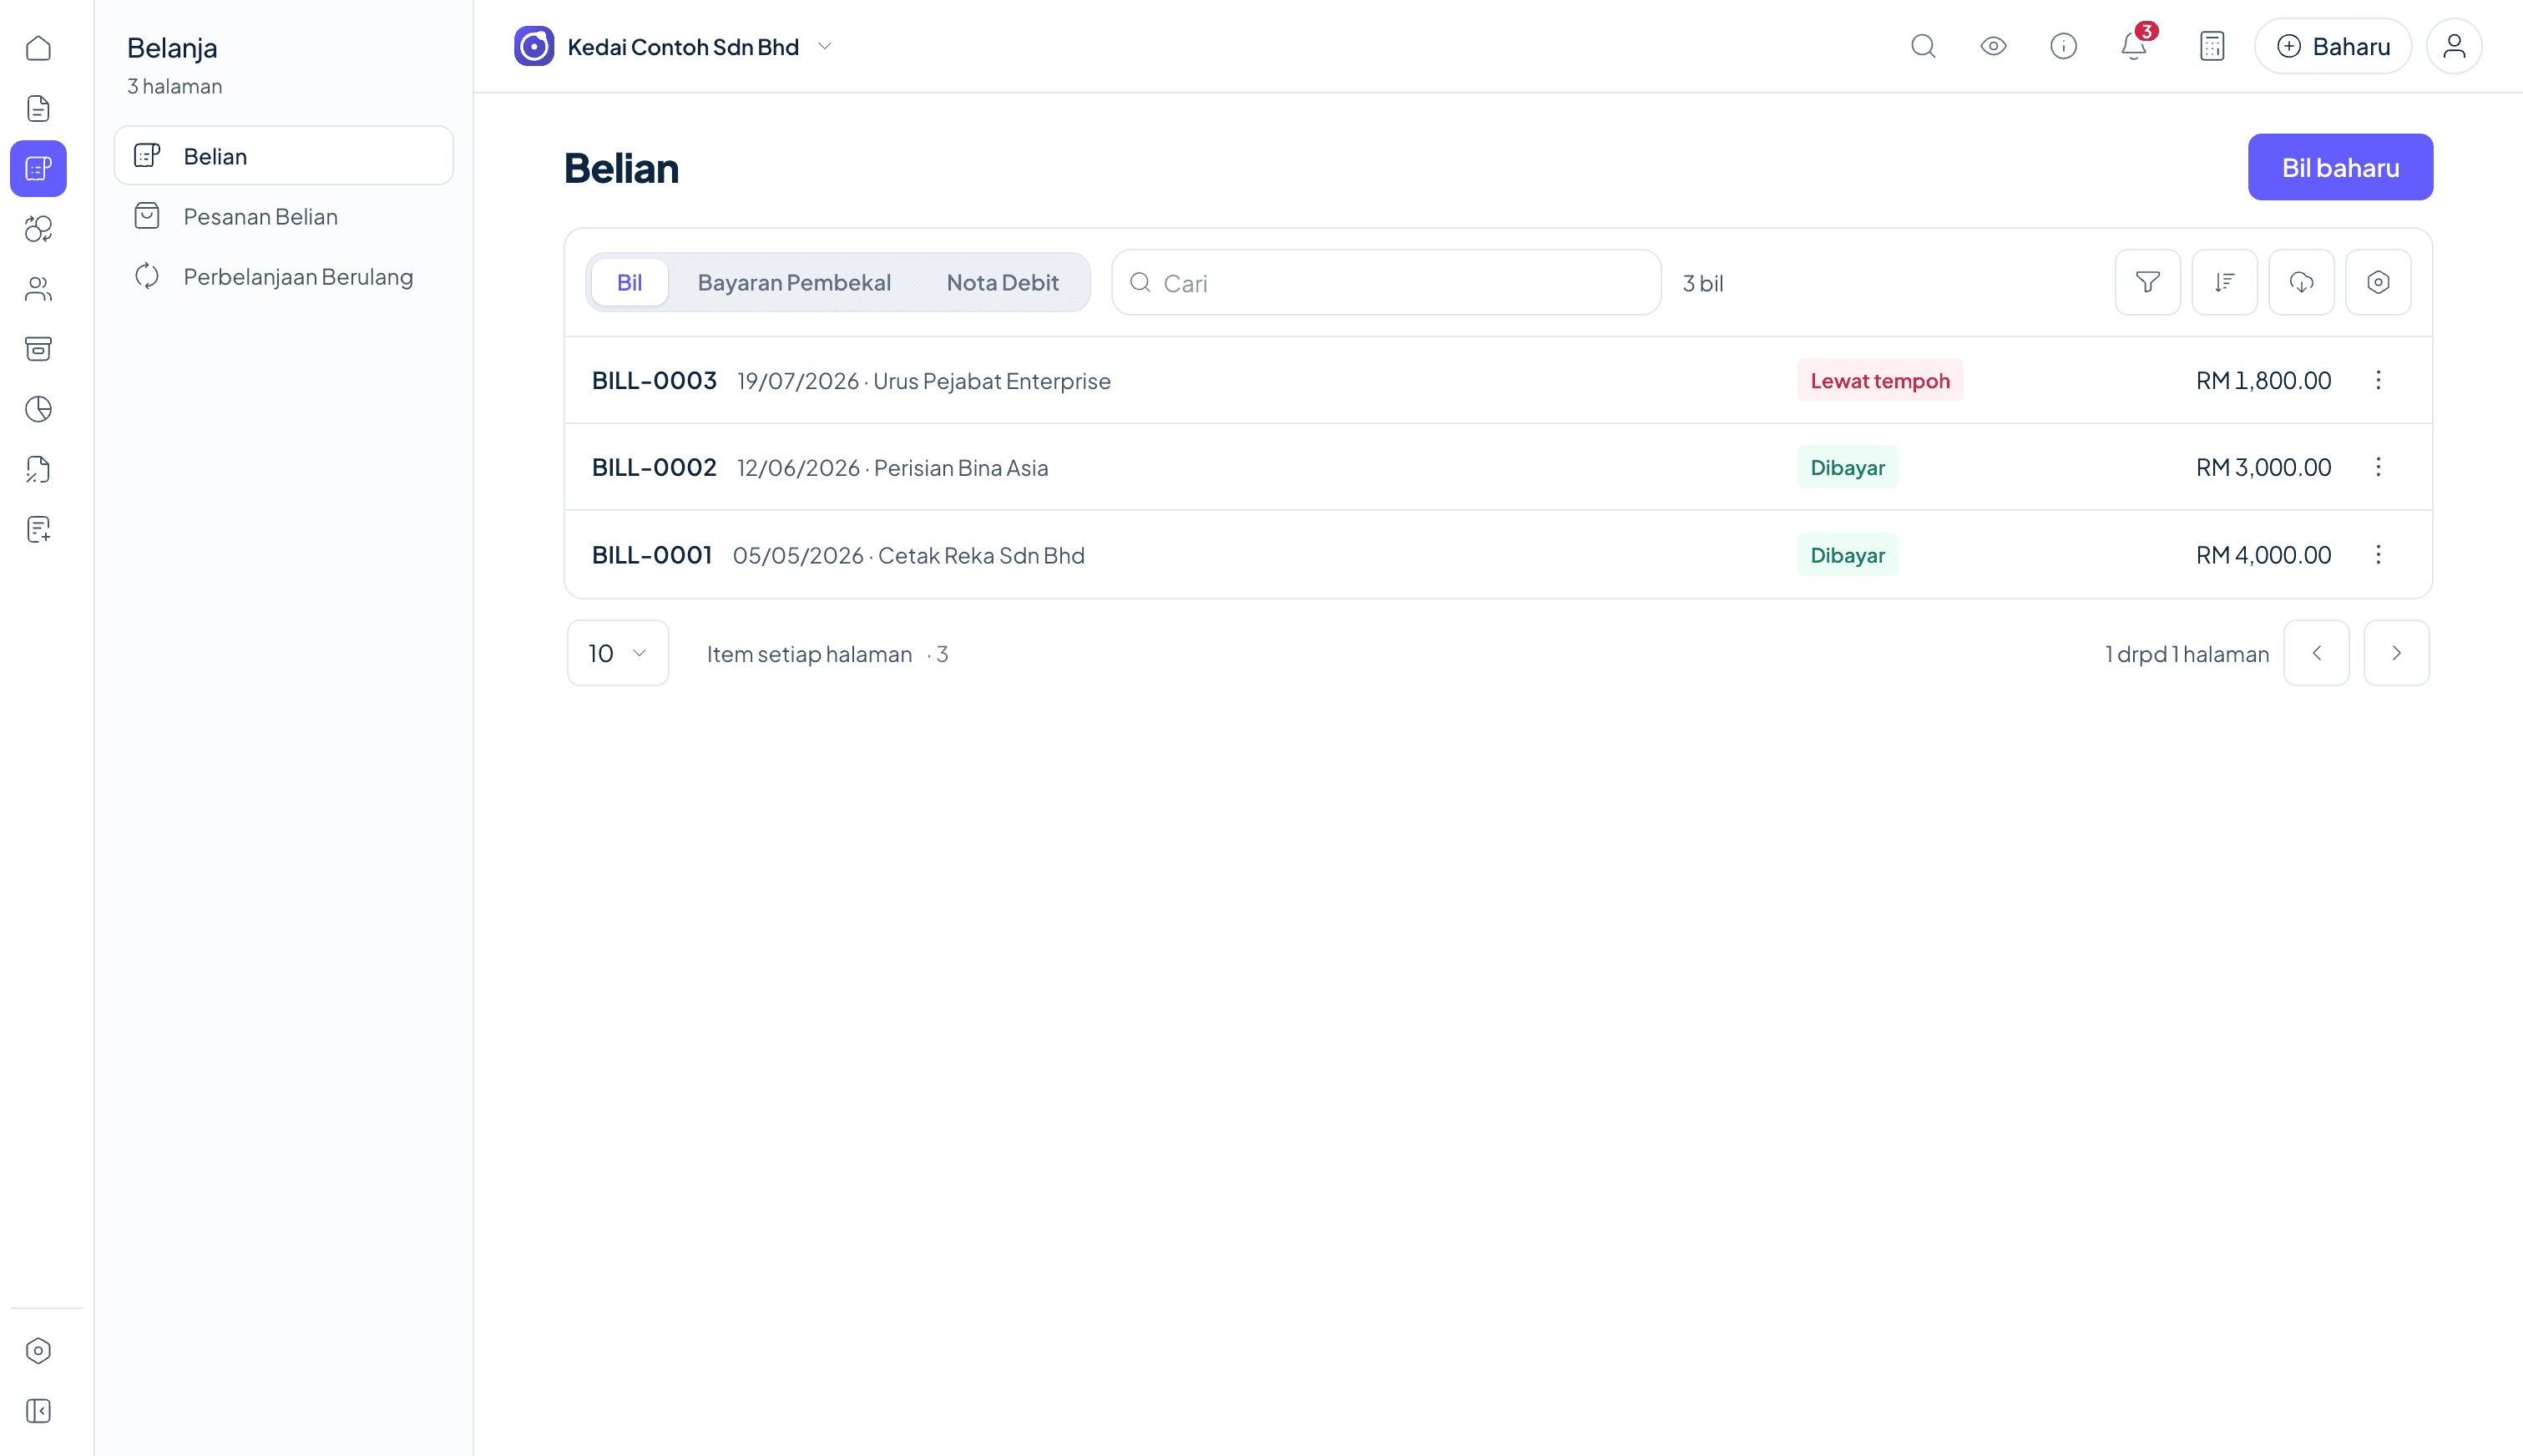Click the Dibayar badge on BILL-0002
The width and height of the screenshot is (2523, 1456).
[x=1847, y=467]
